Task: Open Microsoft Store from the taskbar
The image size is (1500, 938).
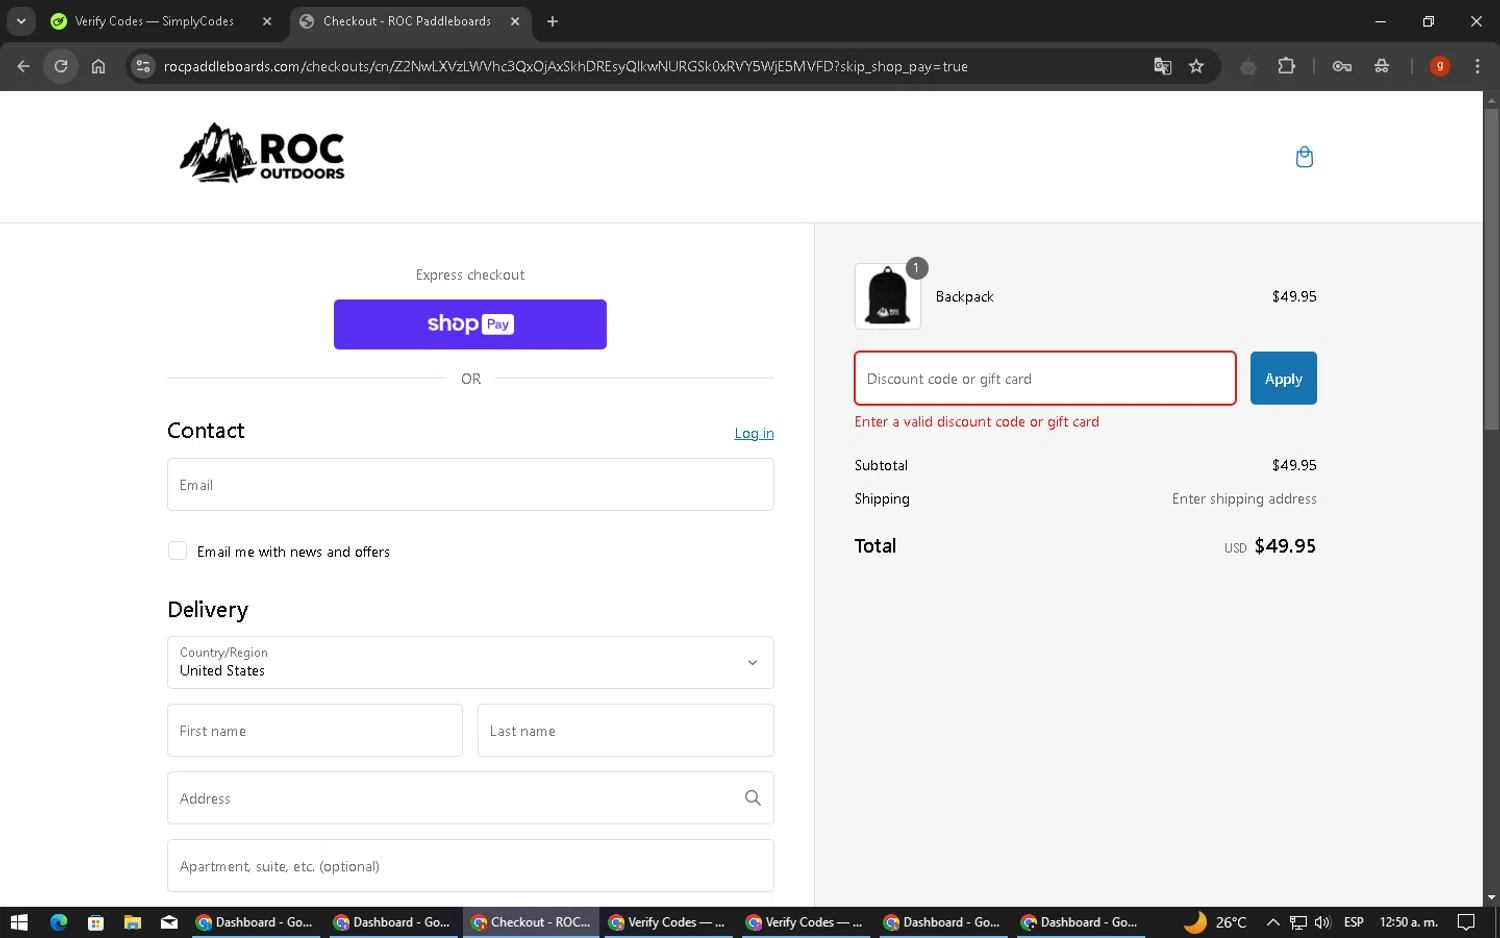Action: pyautogui.click(x=95, y=922)
